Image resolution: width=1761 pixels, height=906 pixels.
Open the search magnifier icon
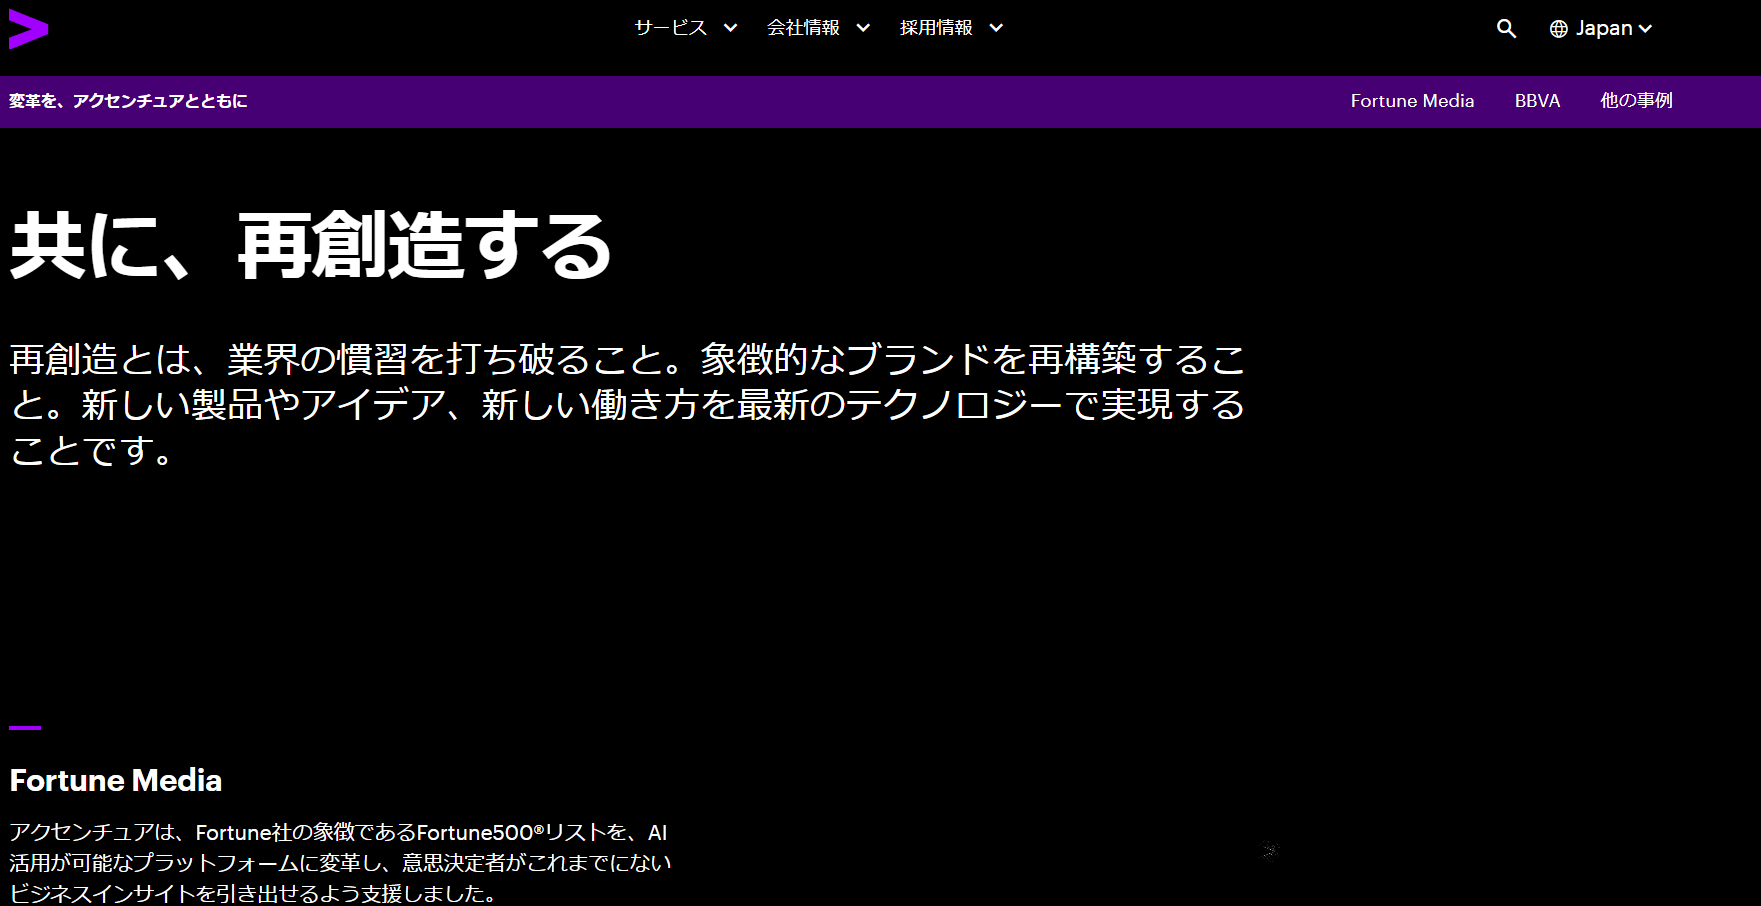[1506, 29]
